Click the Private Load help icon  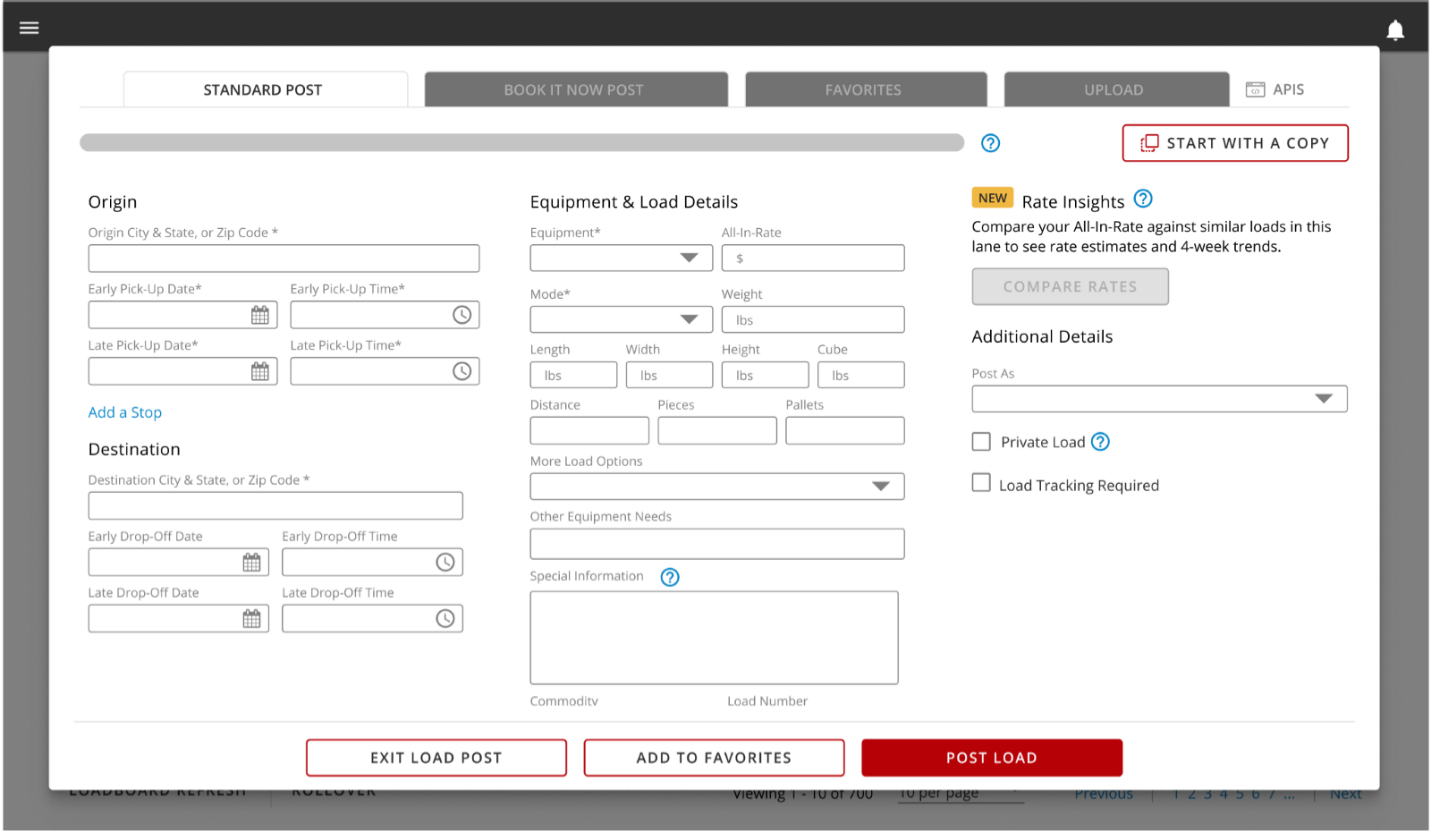tap(1100, 441)
